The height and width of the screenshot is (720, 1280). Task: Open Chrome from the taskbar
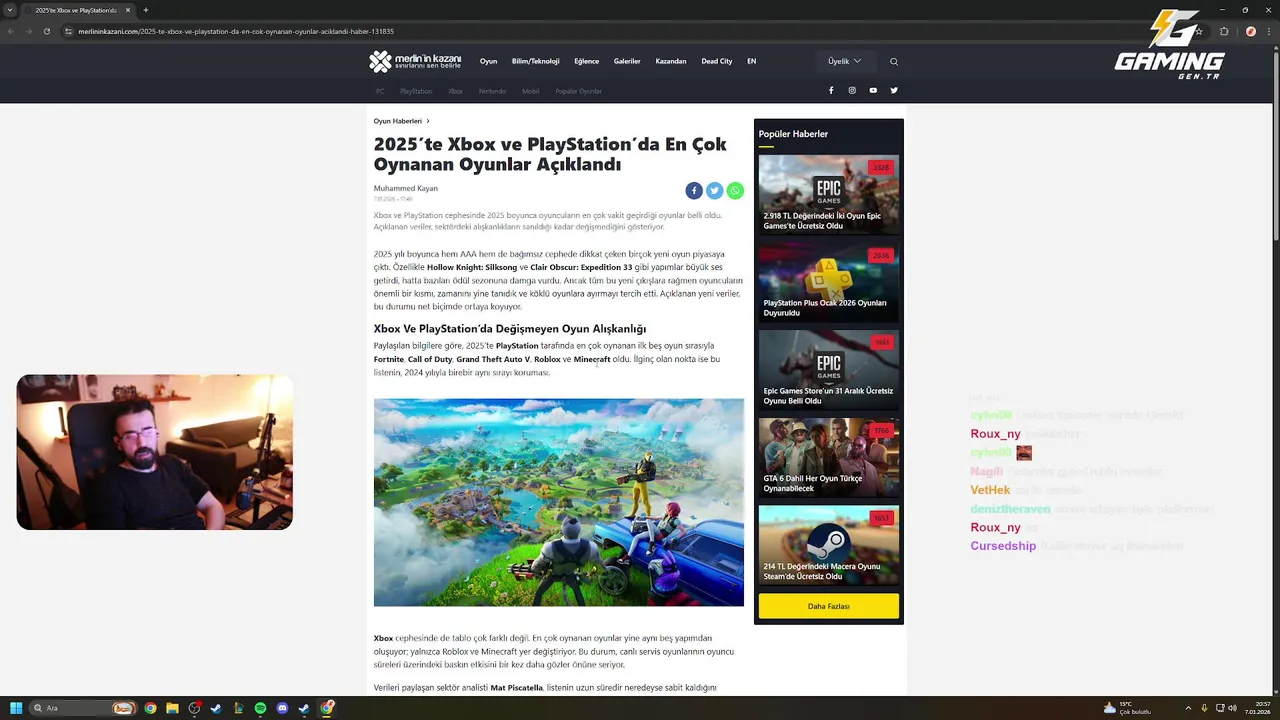[x=150, y=708]
